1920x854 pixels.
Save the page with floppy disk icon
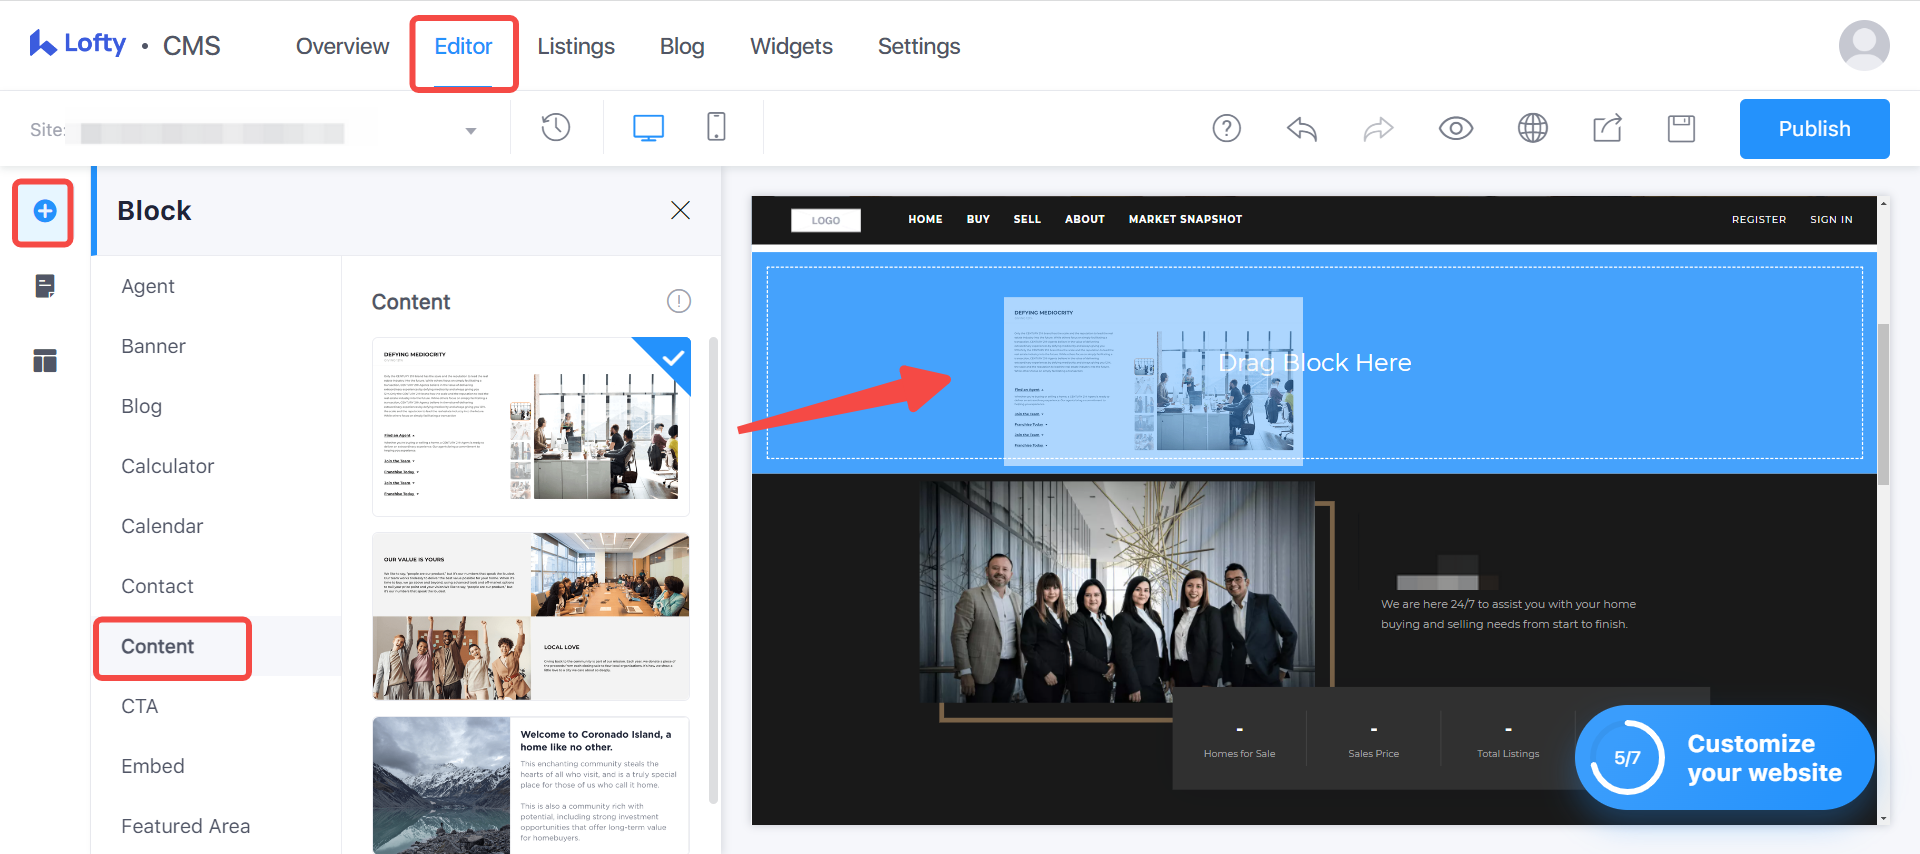pyautogui.click(x=1682, y=128)
